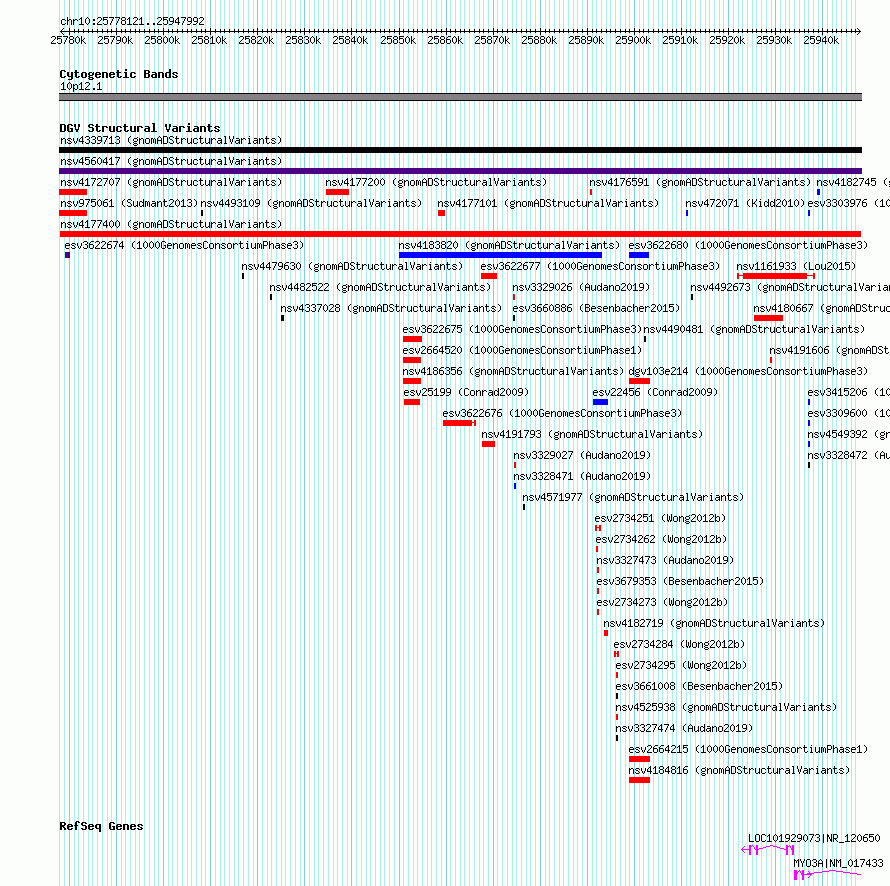Select nsv4184816 red variant bar
The image size is (890, 886).
pyautogui.click(x=639, y=780)
